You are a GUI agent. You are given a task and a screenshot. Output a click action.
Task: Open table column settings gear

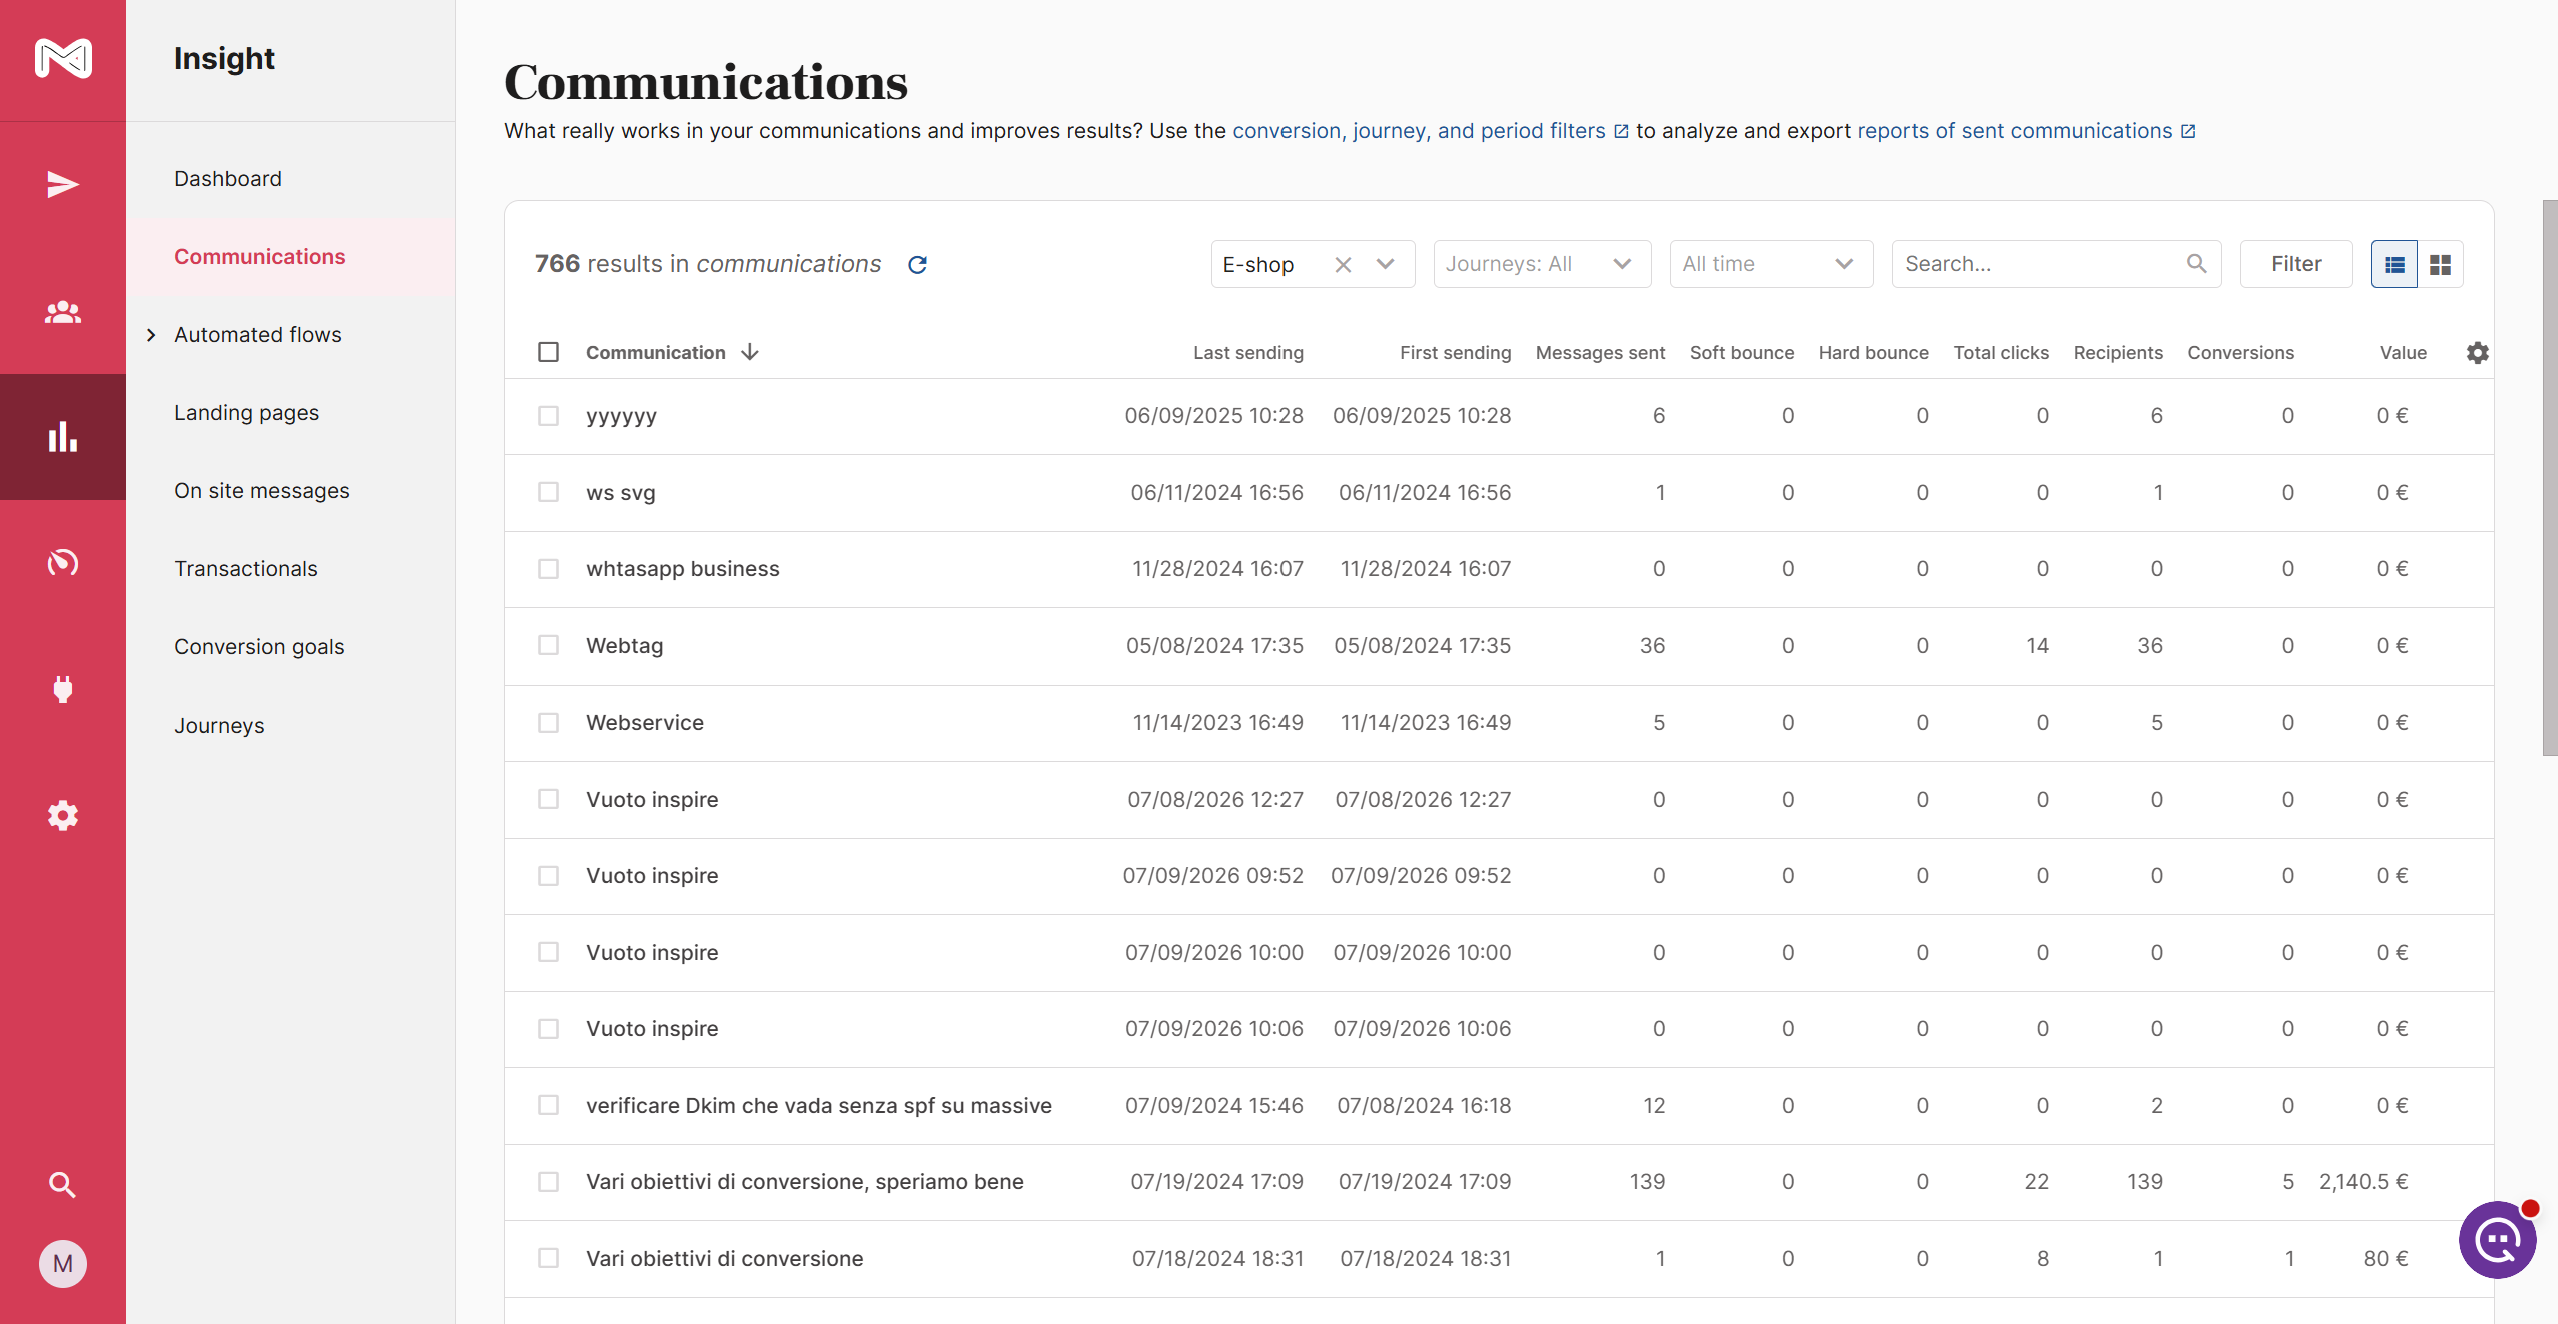coord(2477,352)
